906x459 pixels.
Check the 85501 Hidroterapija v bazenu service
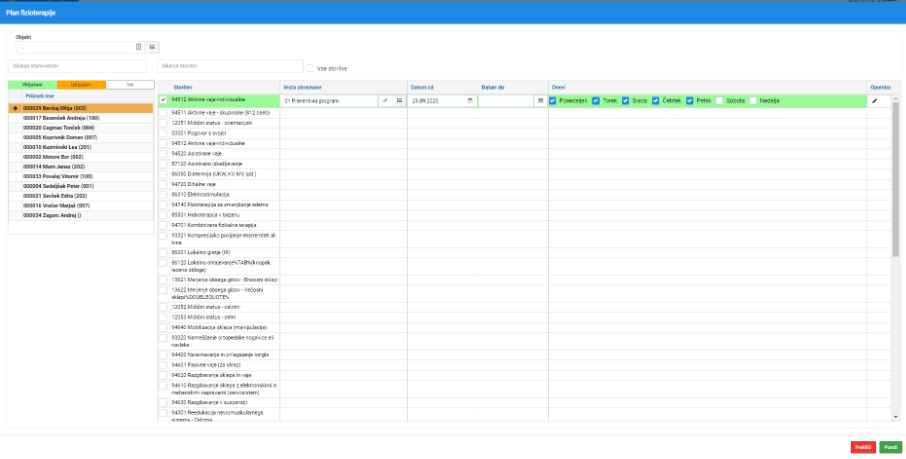pos(163,215)
